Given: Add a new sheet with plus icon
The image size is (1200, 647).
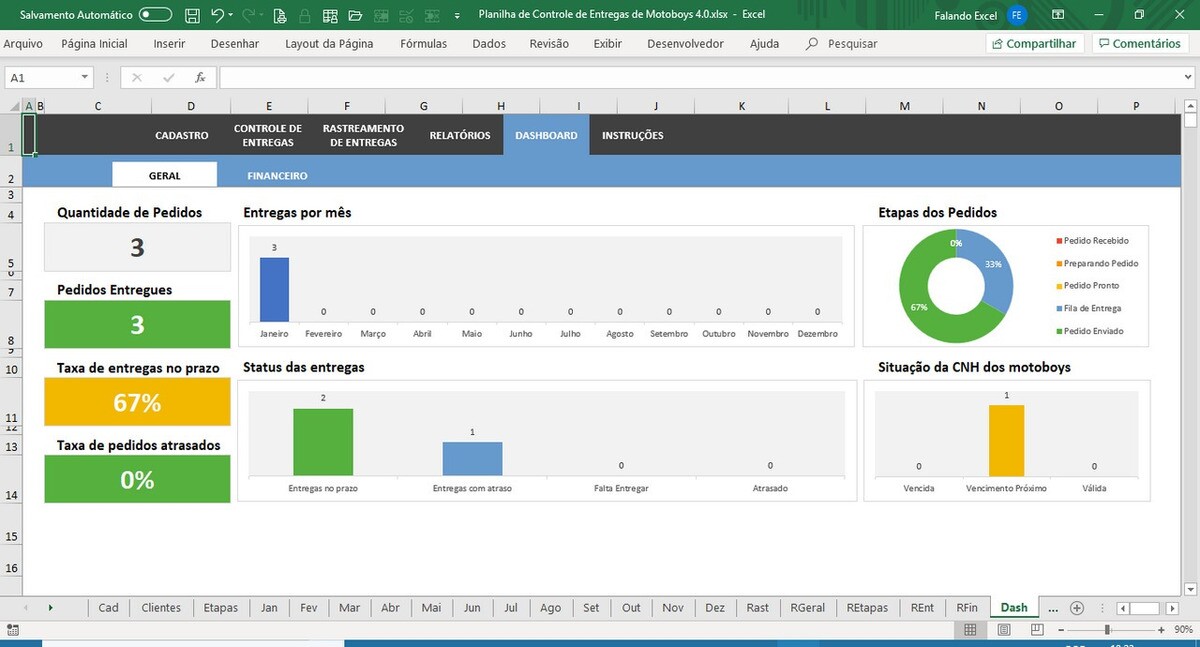Looking at the screenshot, I should [1077, 608].
